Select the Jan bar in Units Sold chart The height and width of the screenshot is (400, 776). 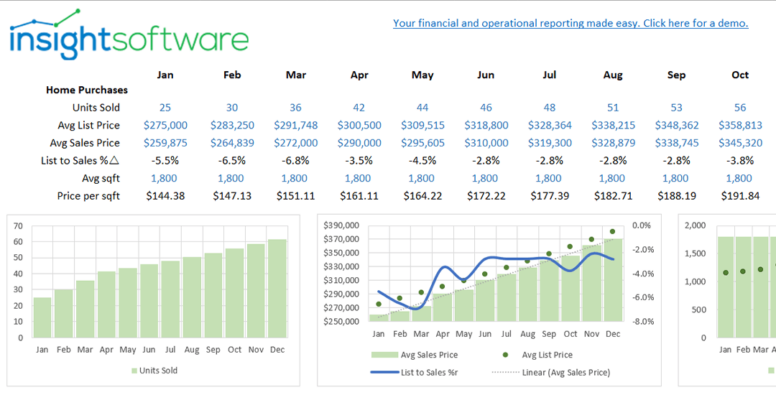click(42, 317)
